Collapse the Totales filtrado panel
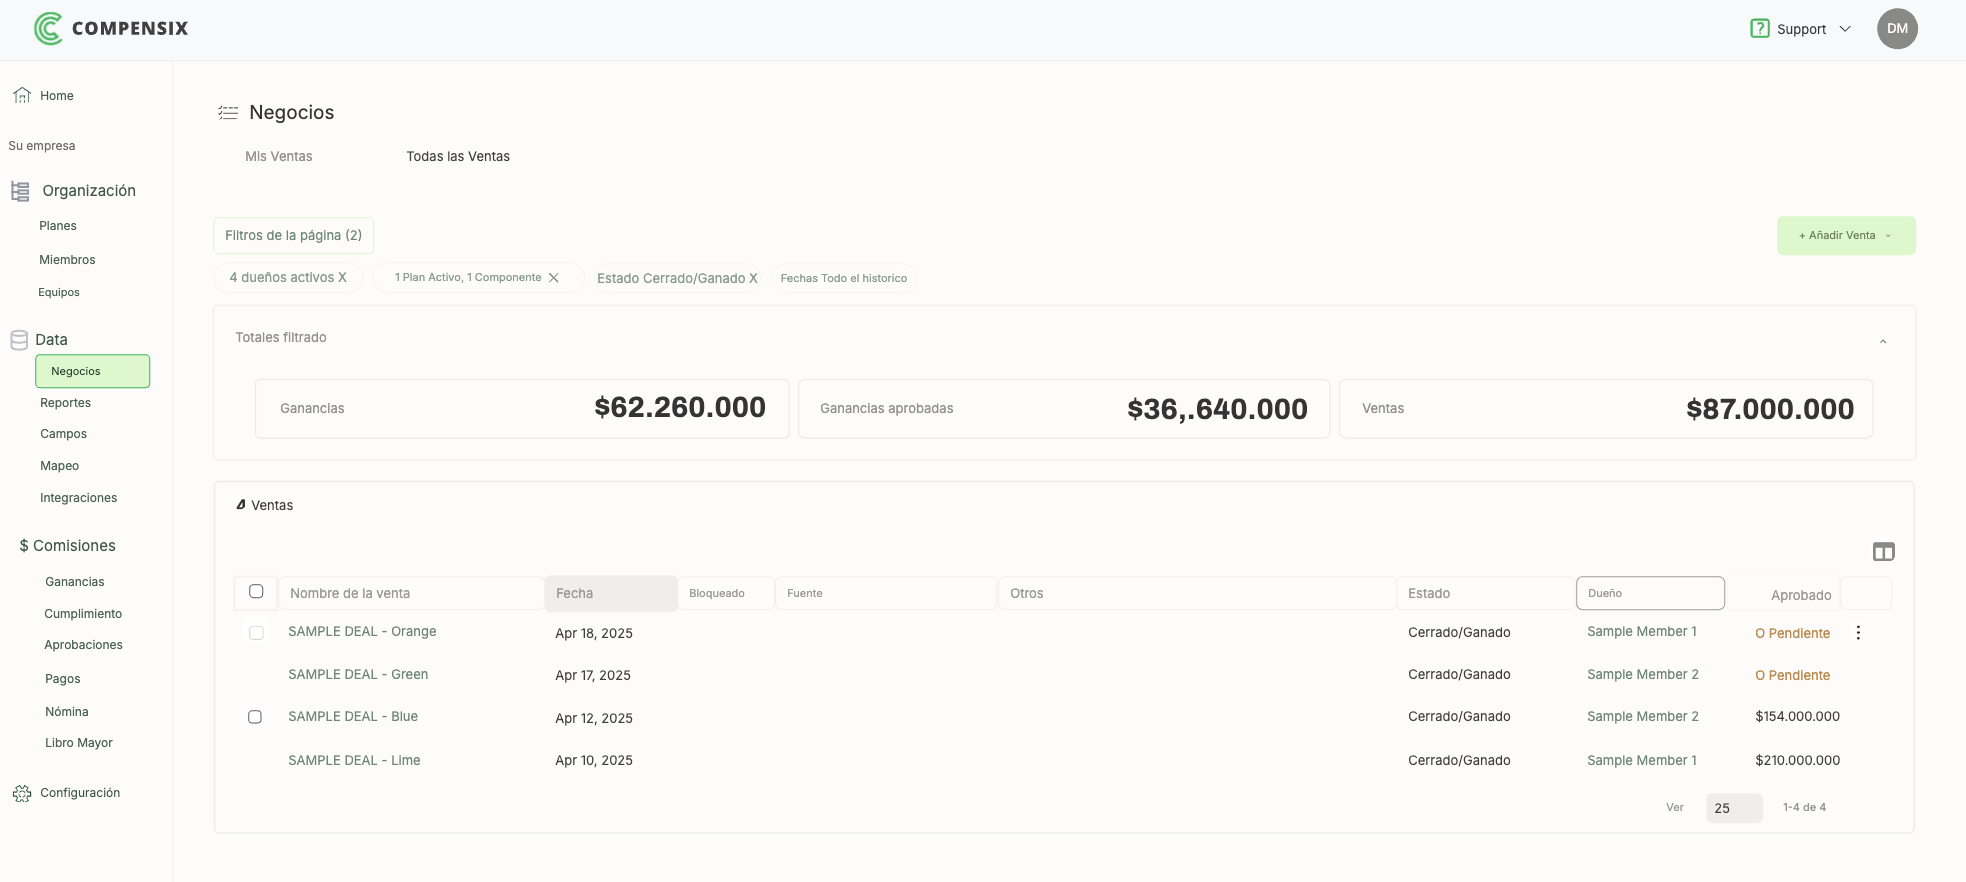This screenshot has width=1966, height=882. 1883,342
